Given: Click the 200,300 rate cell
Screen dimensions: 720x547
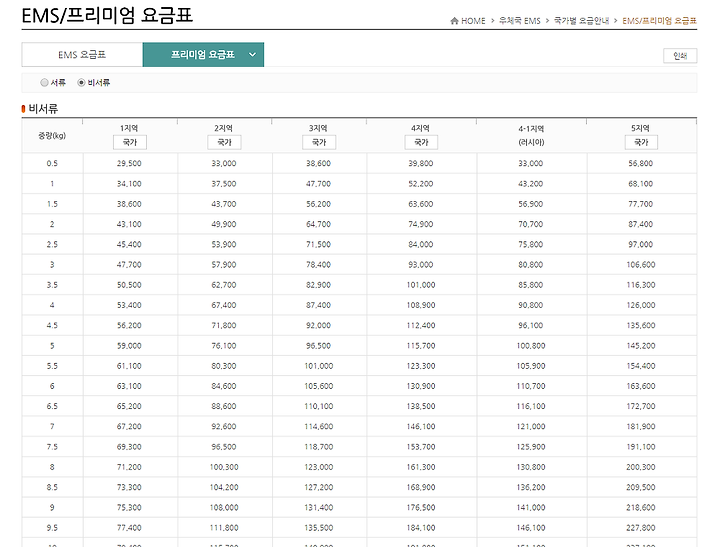Looking at the screenshot, I should pos(641,467).
